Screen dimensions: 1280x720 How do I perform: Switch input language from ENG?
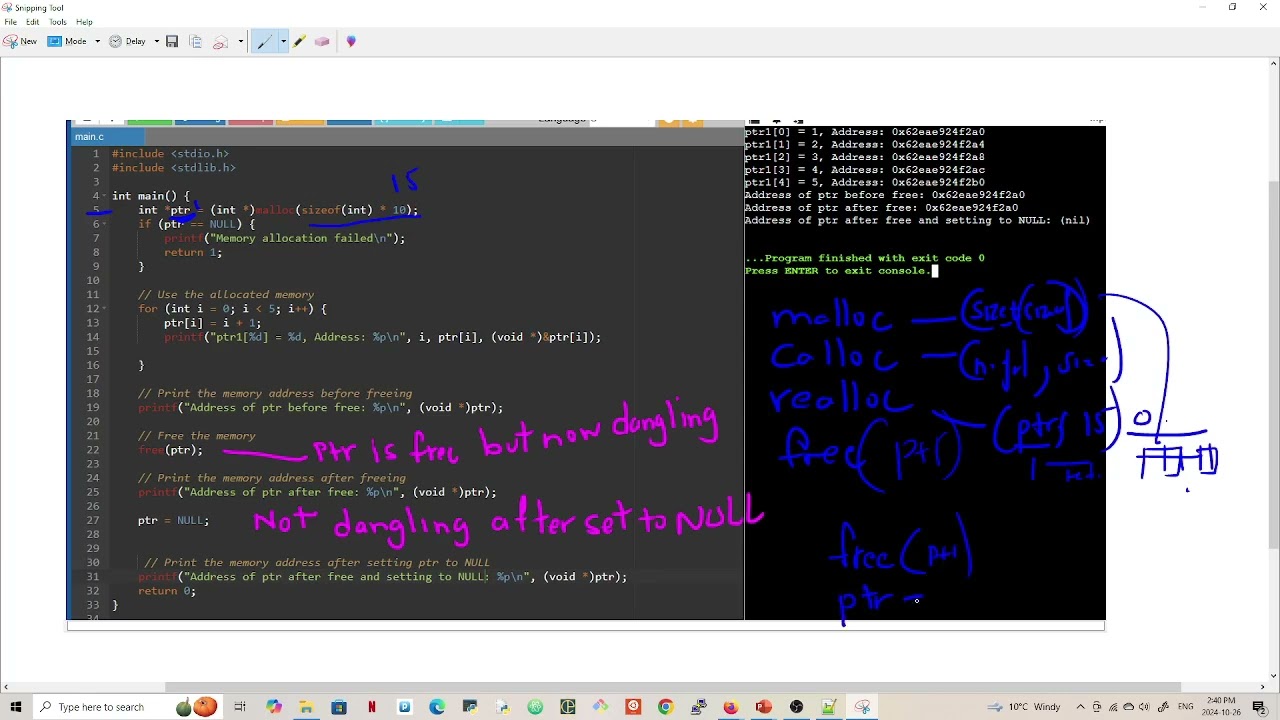pos(1185,707)
